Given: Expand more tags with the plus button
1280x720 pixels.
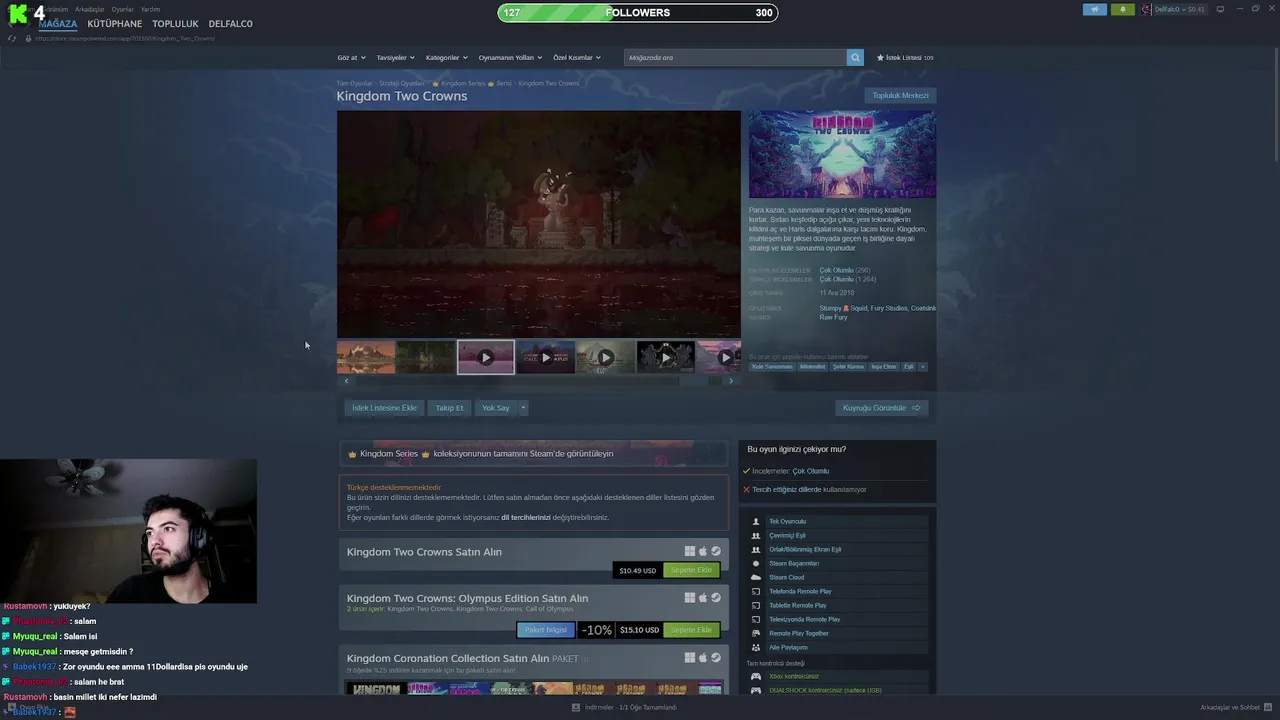Looking at the screenshot, I should (922, 367).
